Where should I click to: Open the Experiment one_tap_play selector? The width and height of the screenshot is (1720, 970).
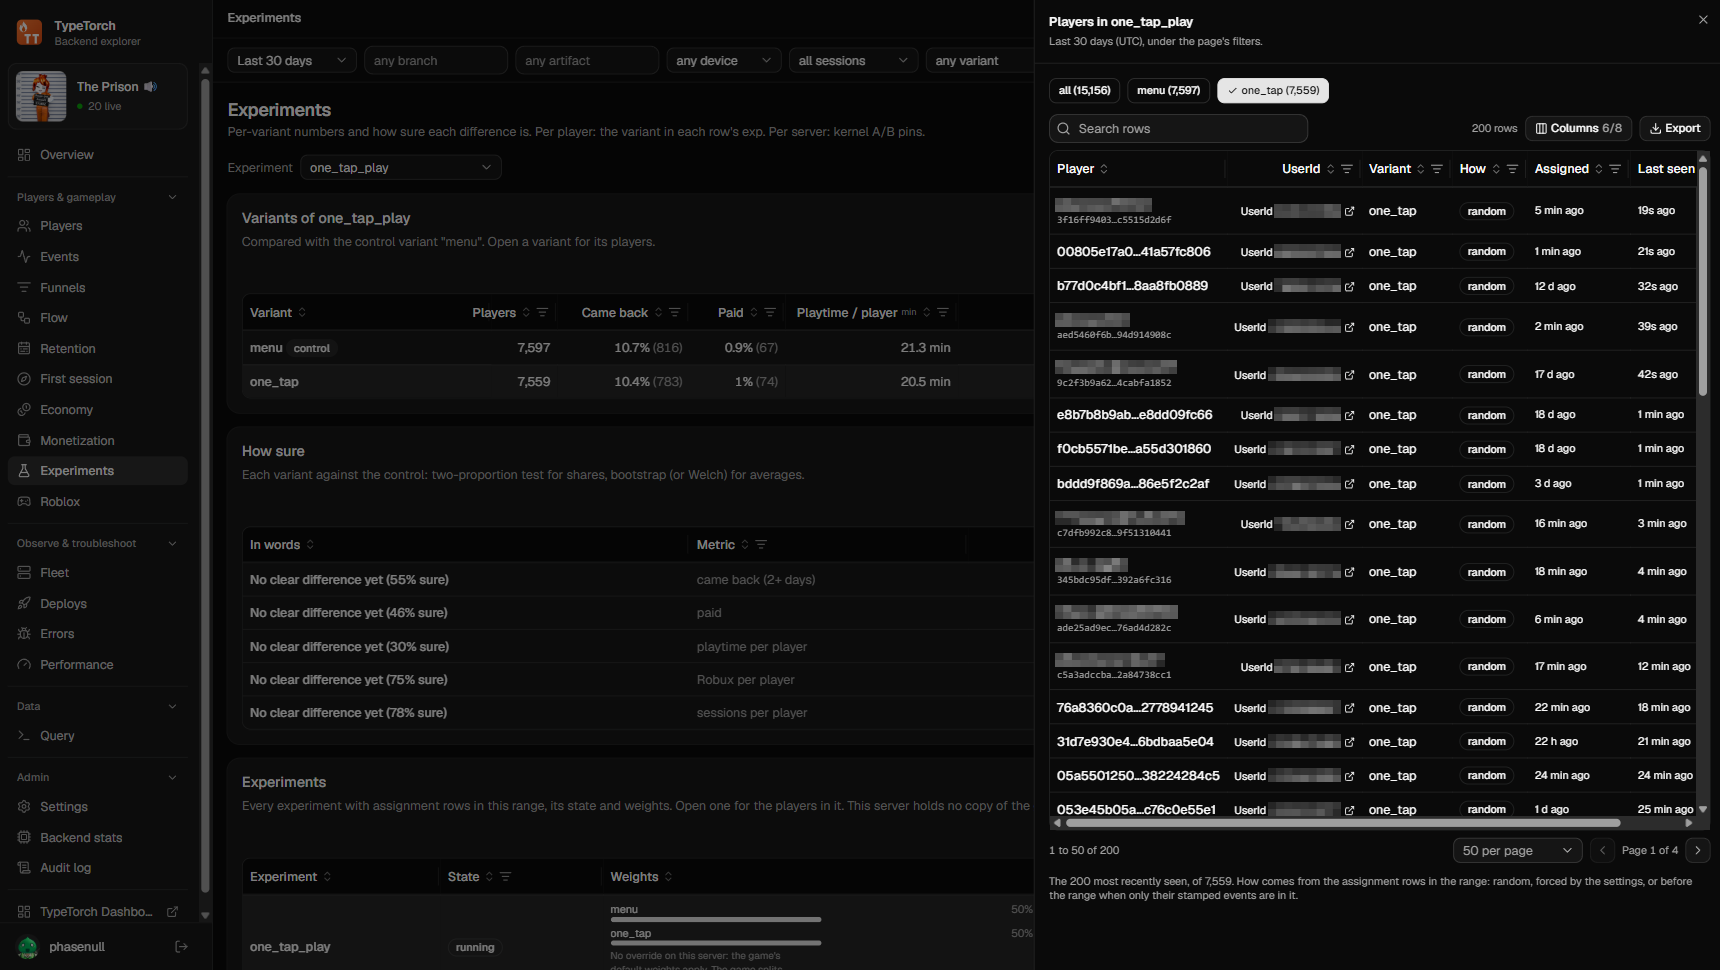coord(401,168)
